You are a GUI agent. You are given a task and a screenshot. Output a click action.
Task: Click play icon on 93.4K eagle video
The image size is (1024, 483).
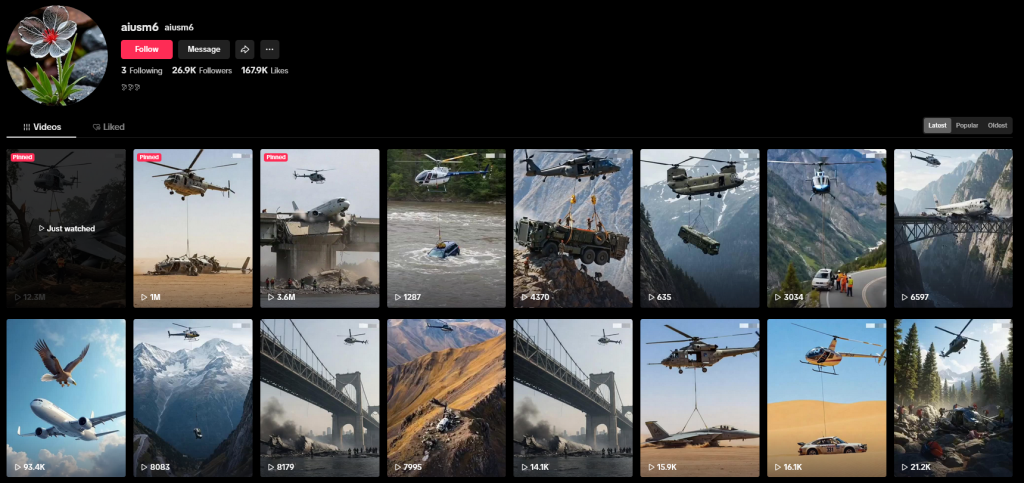(x=17, y=467)
